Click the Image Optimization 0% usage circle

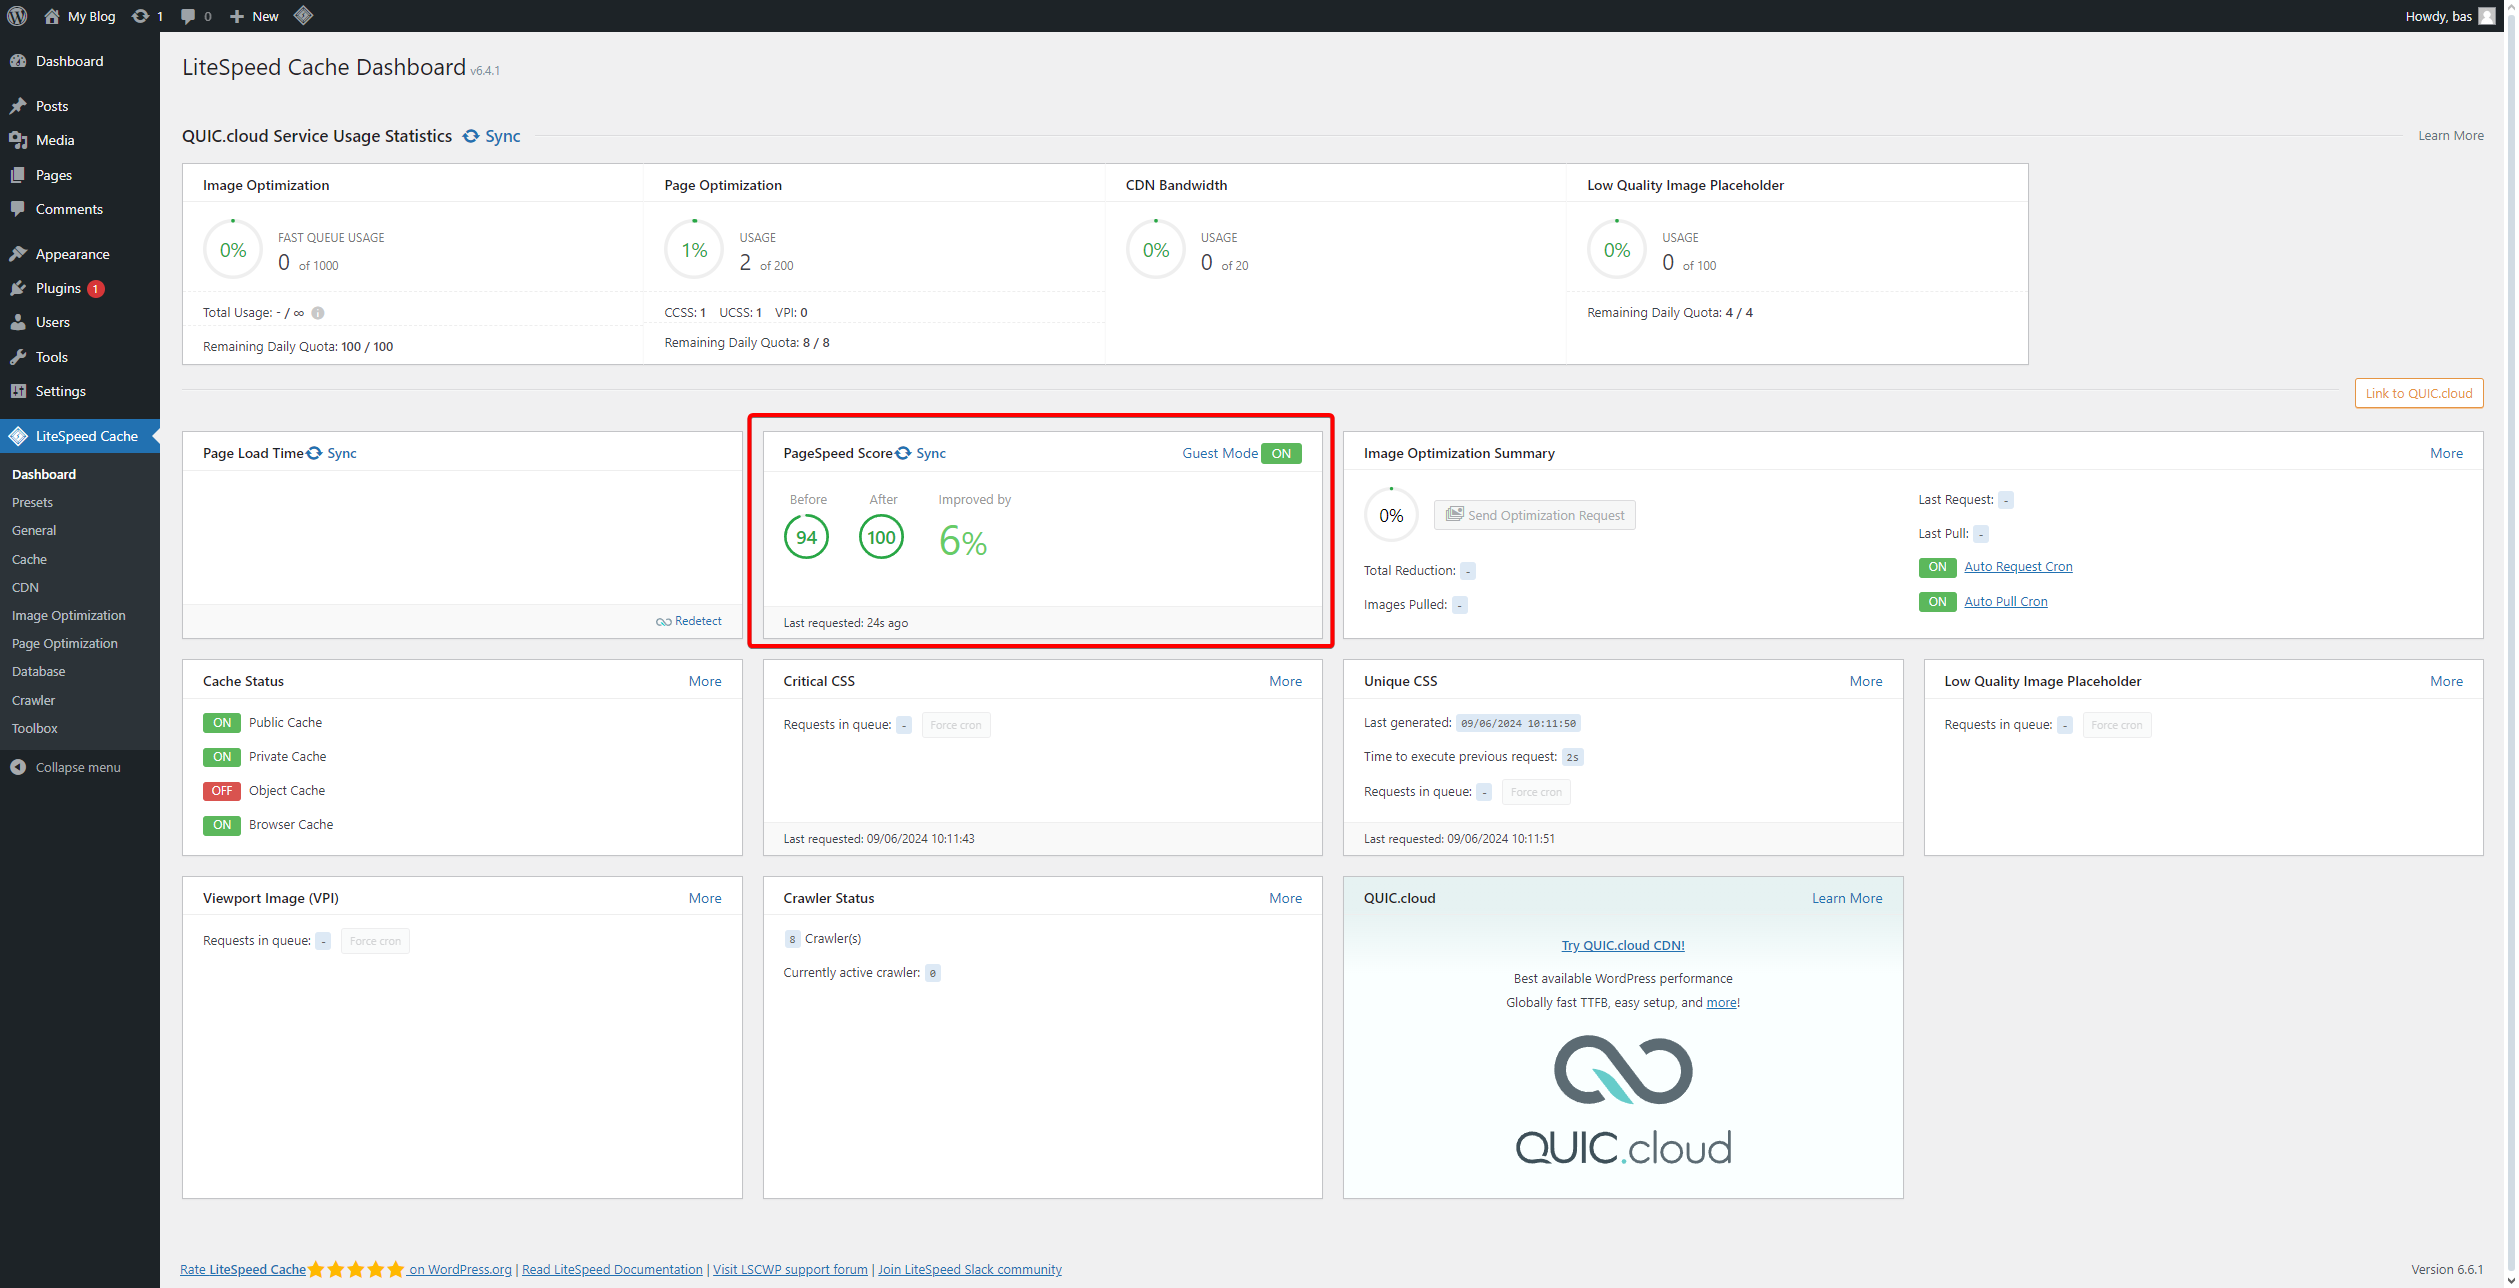point(233,250)
